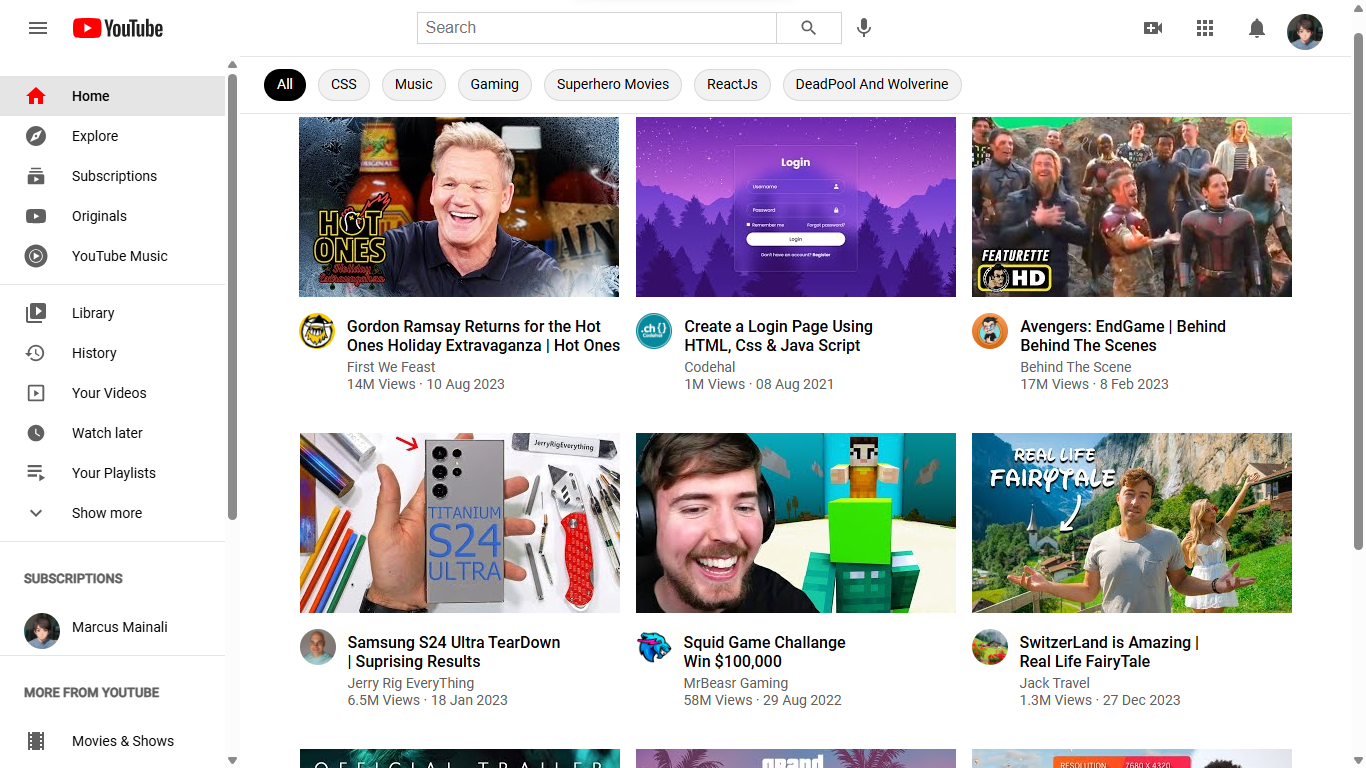Open the hamburger guide menu
Image resolution: width=1366 pixels, height=768 pixels.
[x=38, y=28]
